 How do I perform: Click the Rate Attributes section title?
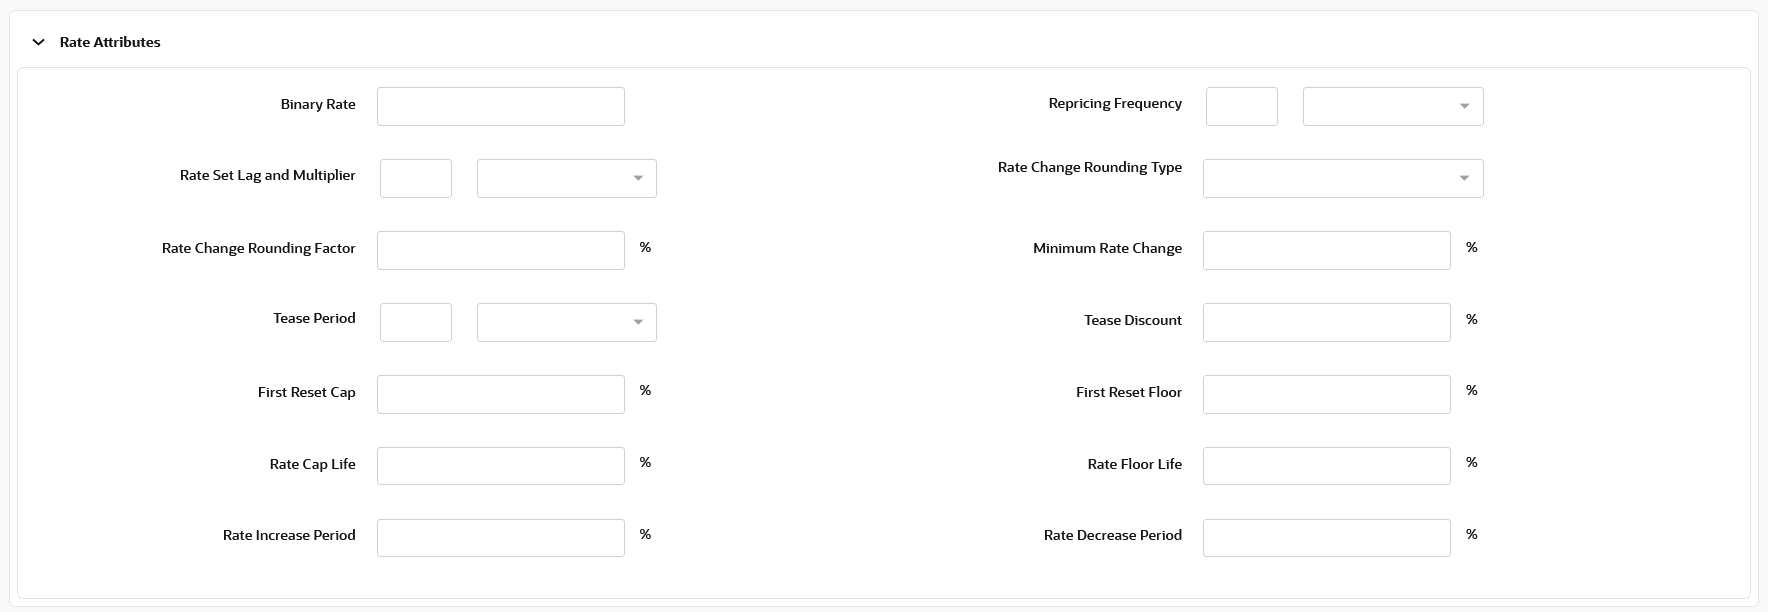(110, 42)
